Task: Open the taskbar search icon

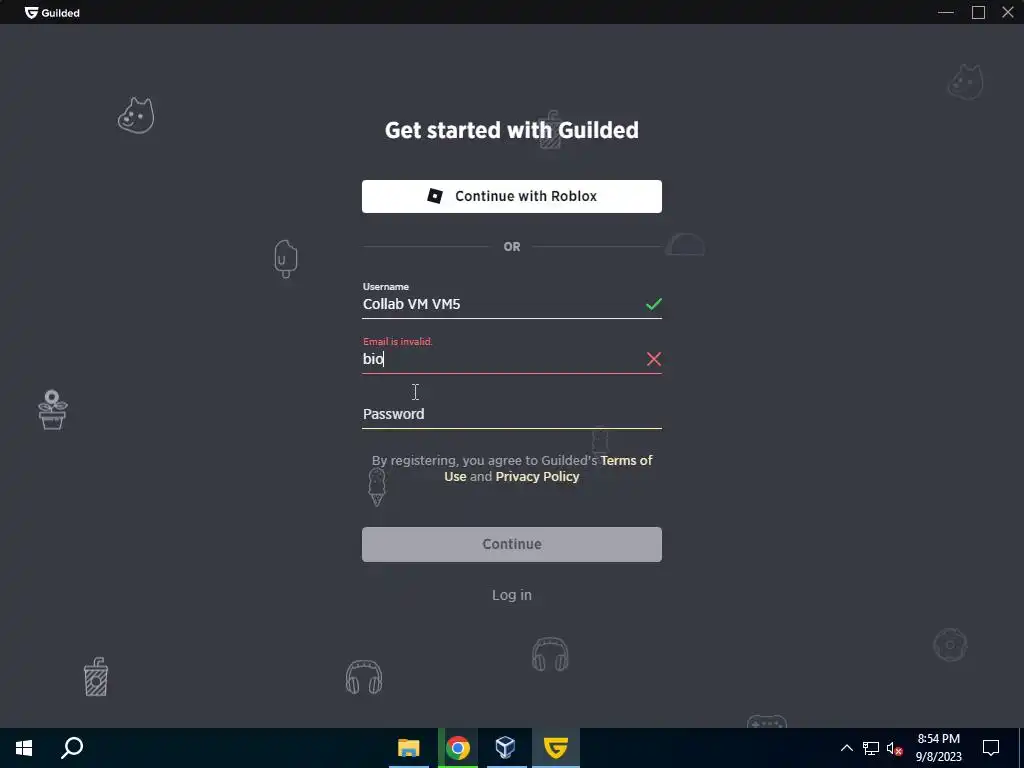Action: click(x=72, y=748)
